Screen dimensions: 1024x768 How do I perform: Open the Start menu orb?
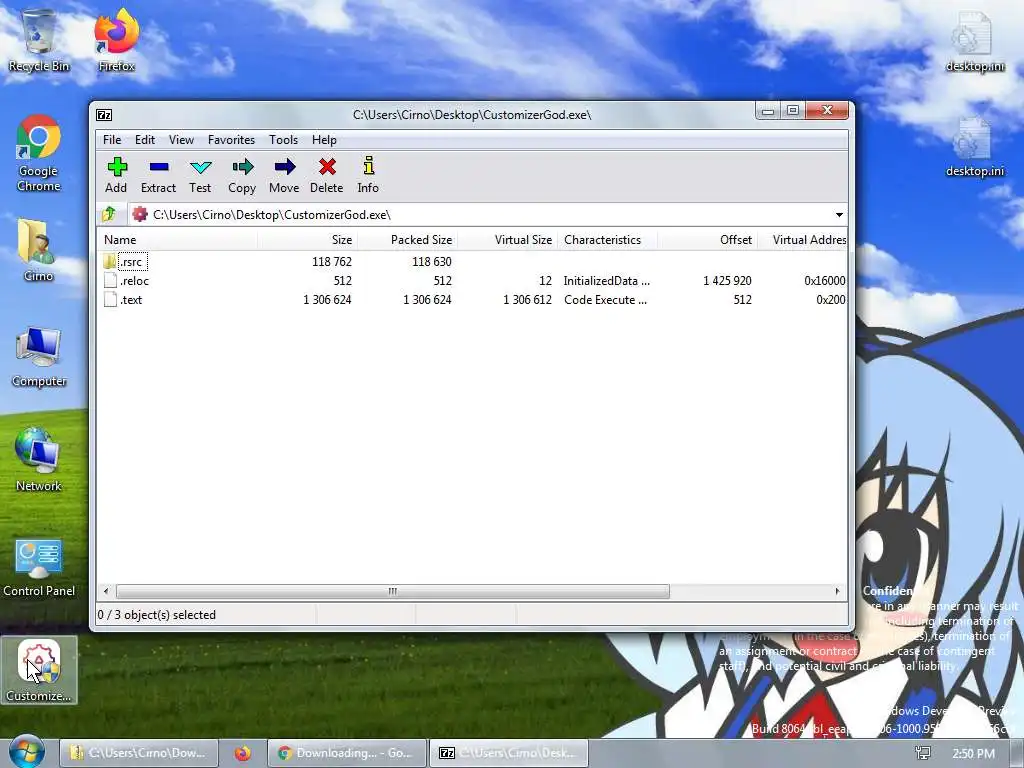pos(27,752)
